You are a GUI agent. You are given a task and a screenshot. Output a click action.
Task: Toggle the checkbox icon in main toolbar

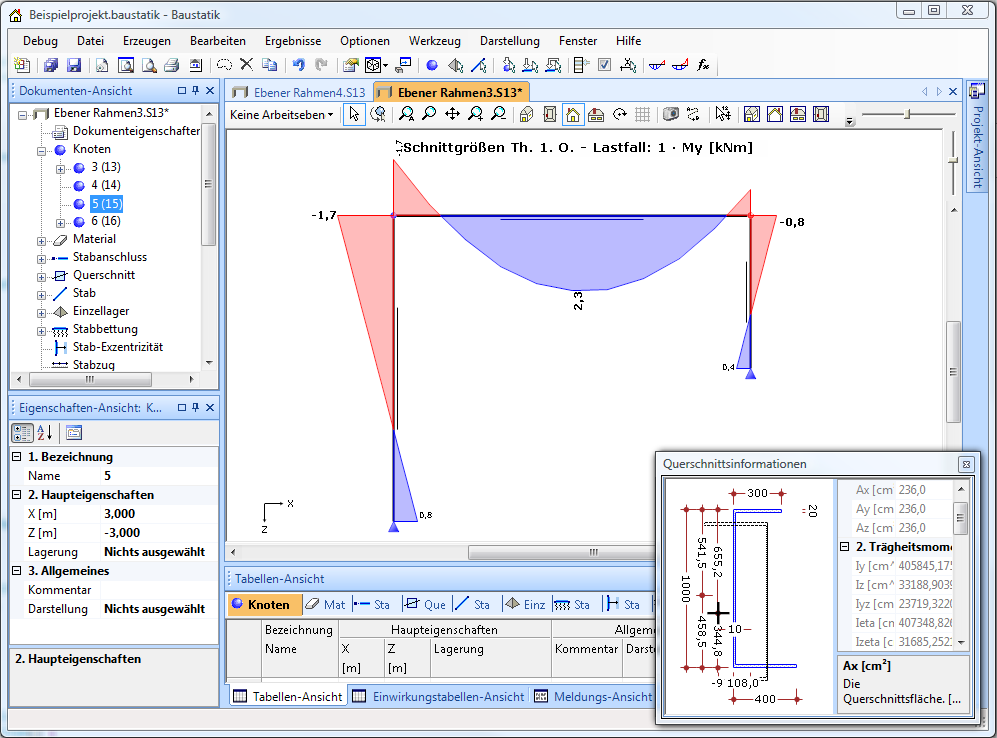pyautogui.click(x=605, y=65)
